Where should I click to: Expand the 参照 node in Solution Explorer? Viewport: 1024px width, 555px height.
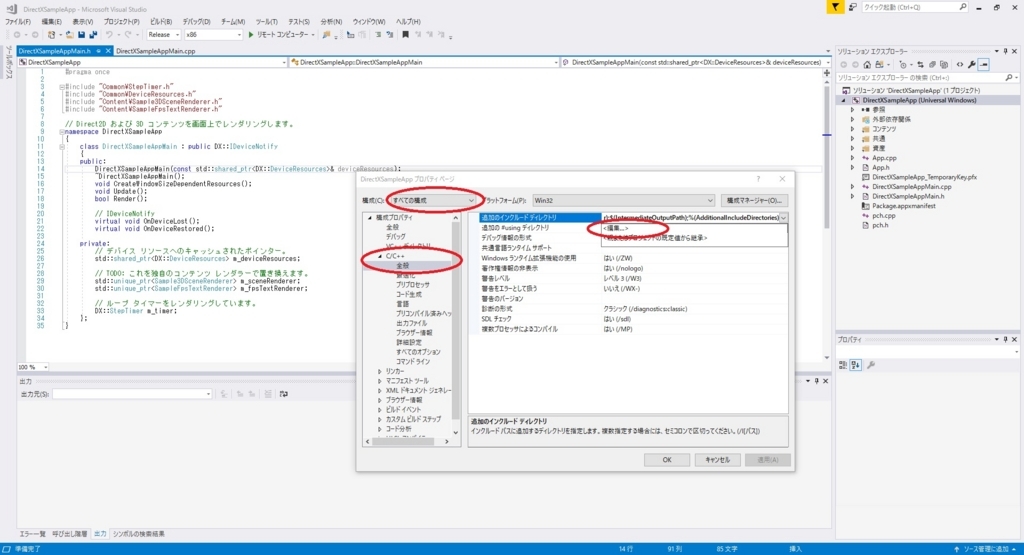pyautogui.click(x=852, y=110)
